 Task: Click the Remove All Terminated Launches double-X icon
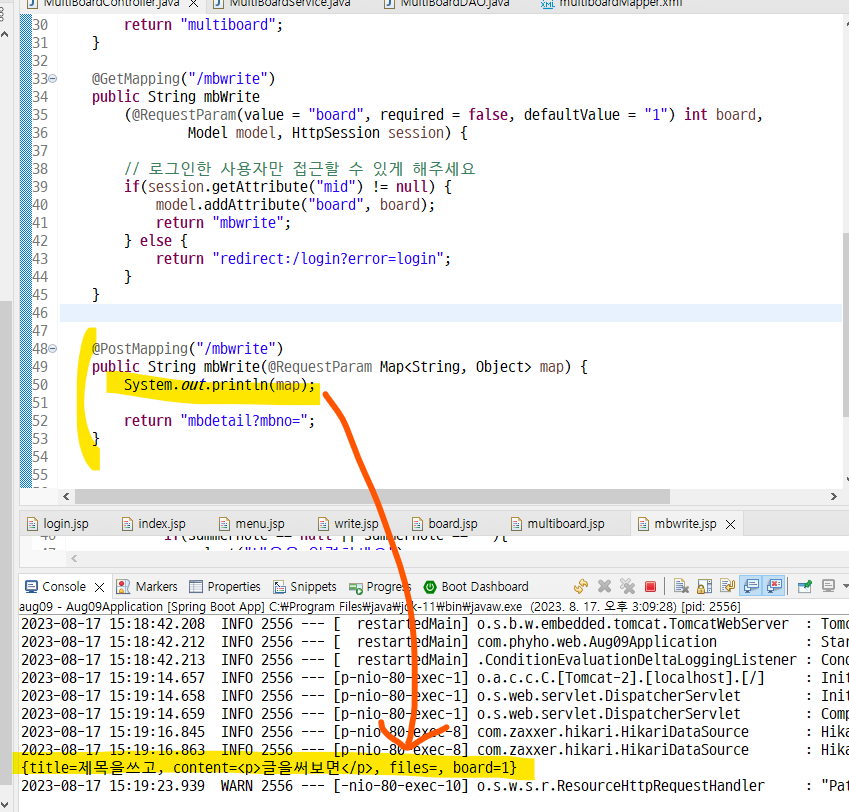(627, 586)
